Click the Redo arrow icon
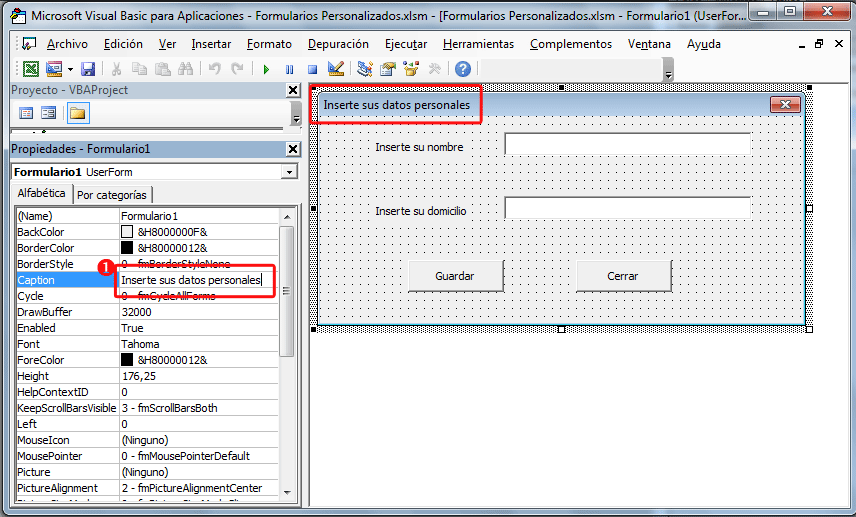 [237, 69]
